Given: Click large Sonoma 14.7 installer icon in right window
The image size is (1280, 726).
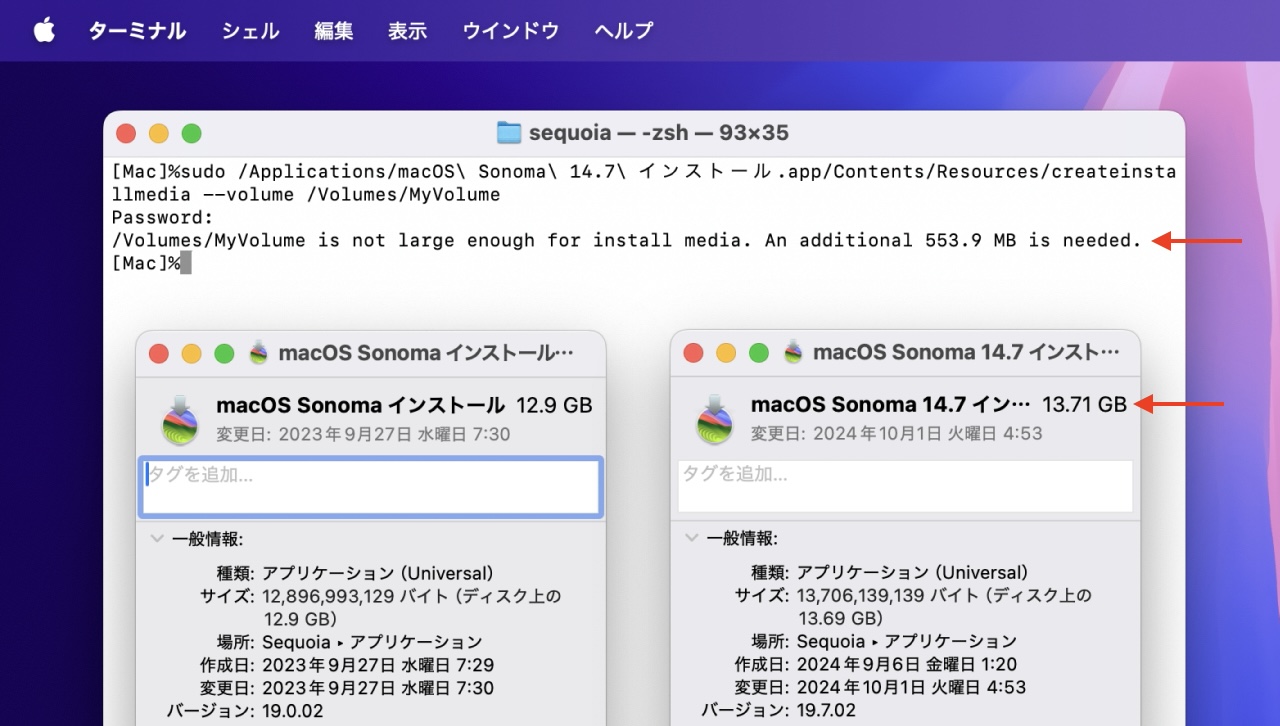Looking at the screenshot, I should [715, 419].
